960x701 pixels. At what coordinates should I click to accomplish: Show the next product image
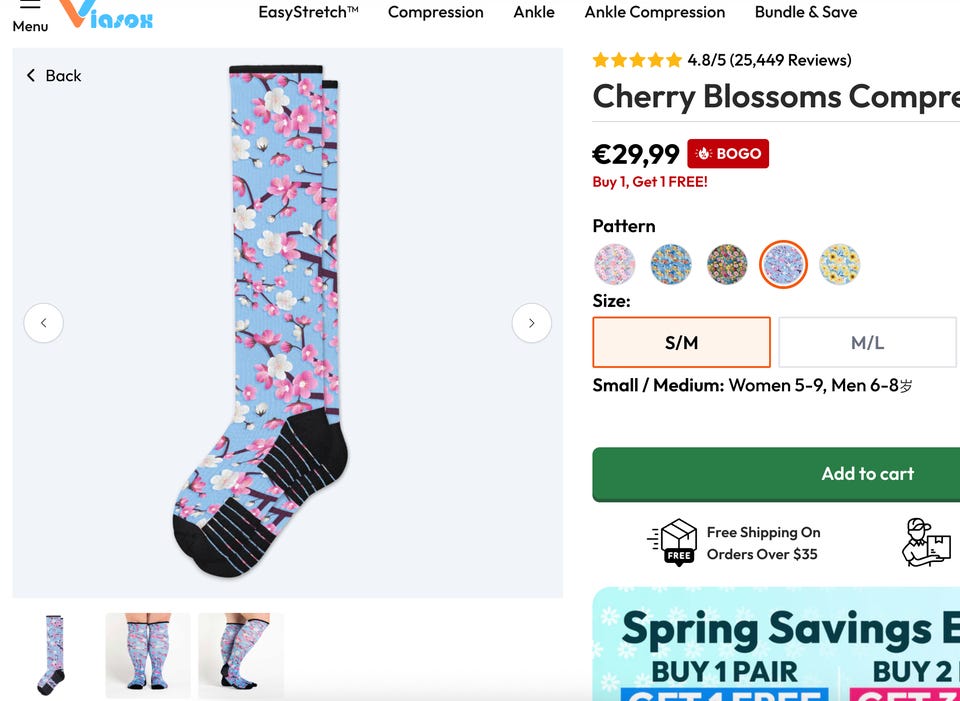[531, 323]
